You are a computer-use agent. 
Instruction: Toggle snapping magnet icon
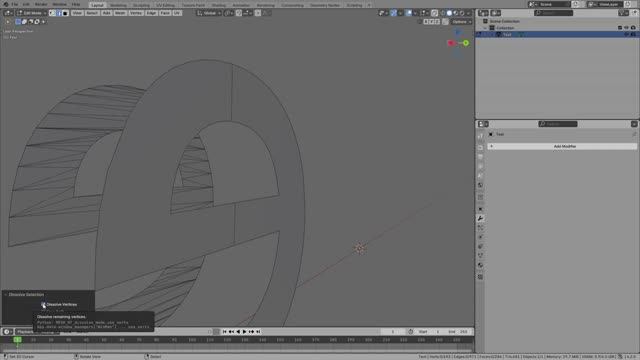239,13
